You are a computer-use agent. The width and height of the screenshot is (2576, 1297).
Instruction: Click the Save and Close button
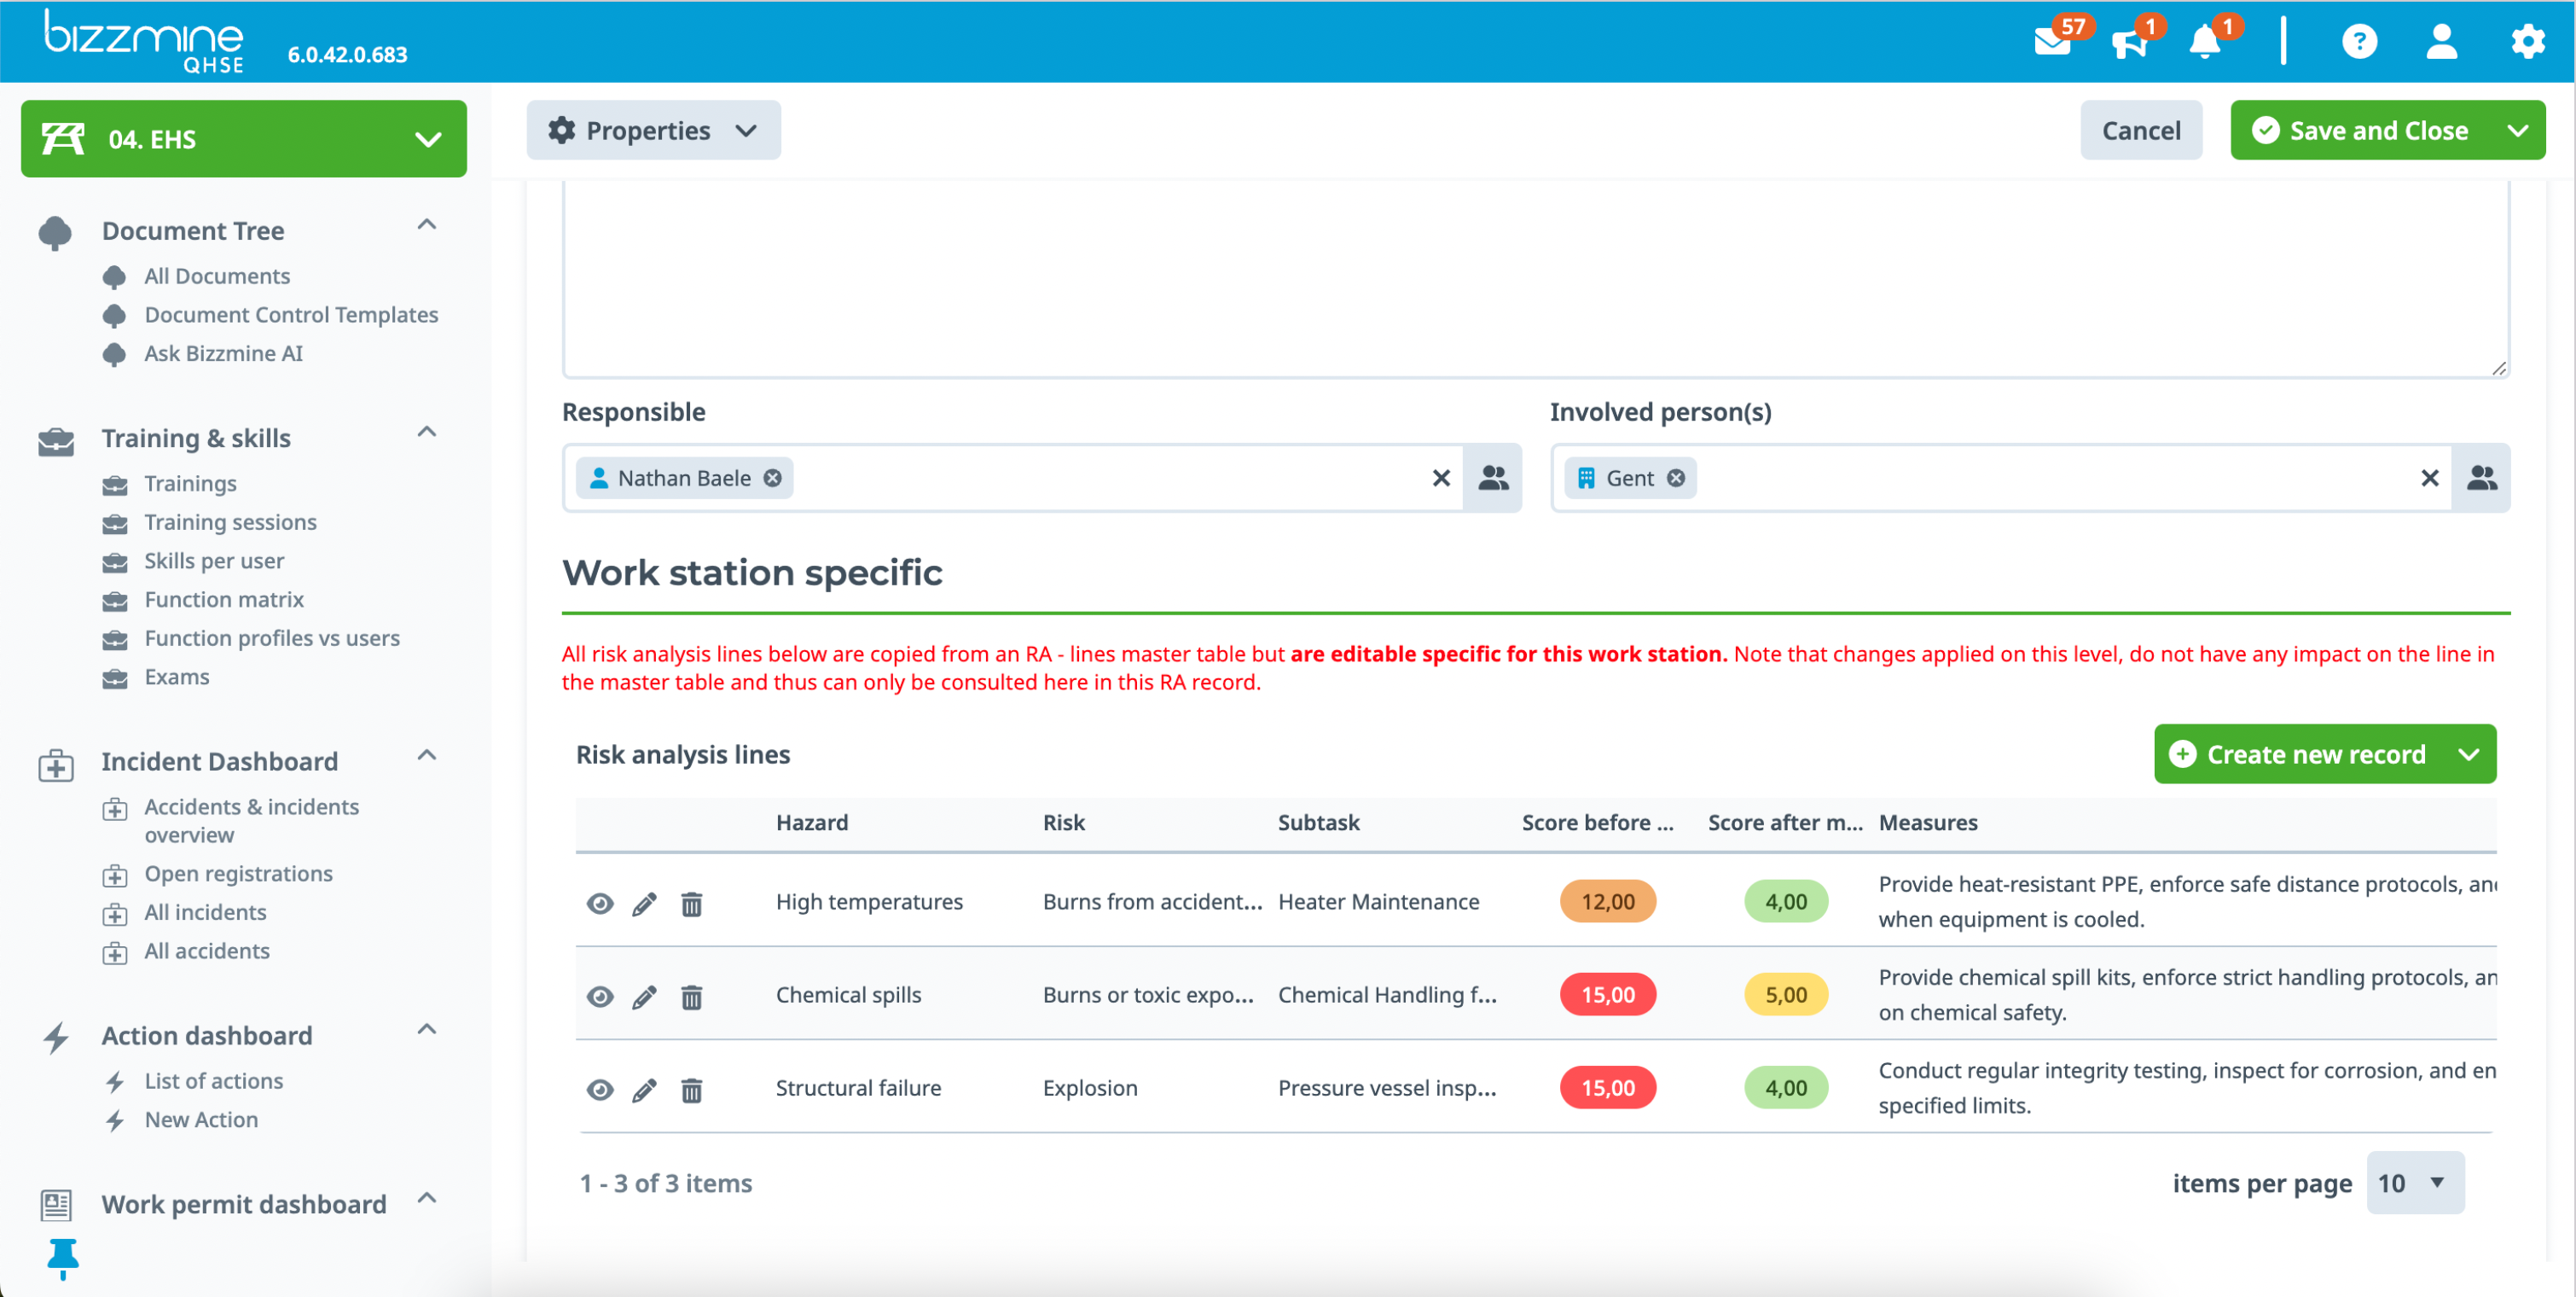pyautogui.click(x=2377, y=130)
